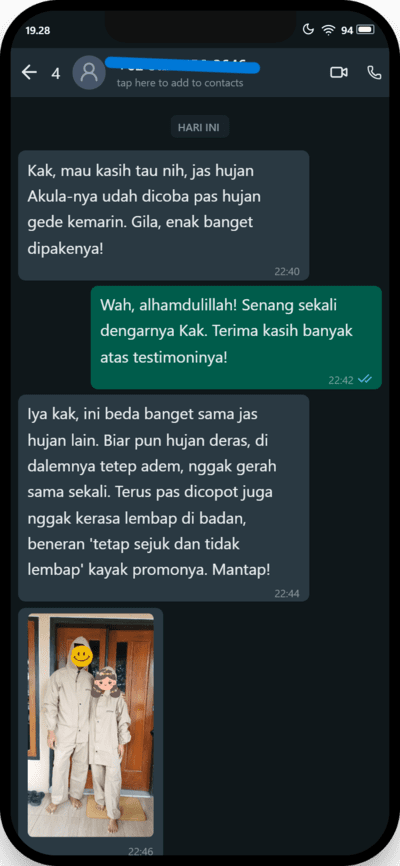The width and height of the screenshot is (400, 866).
Task: Tap the battery indicator in status bar
Action: [365, 30]
